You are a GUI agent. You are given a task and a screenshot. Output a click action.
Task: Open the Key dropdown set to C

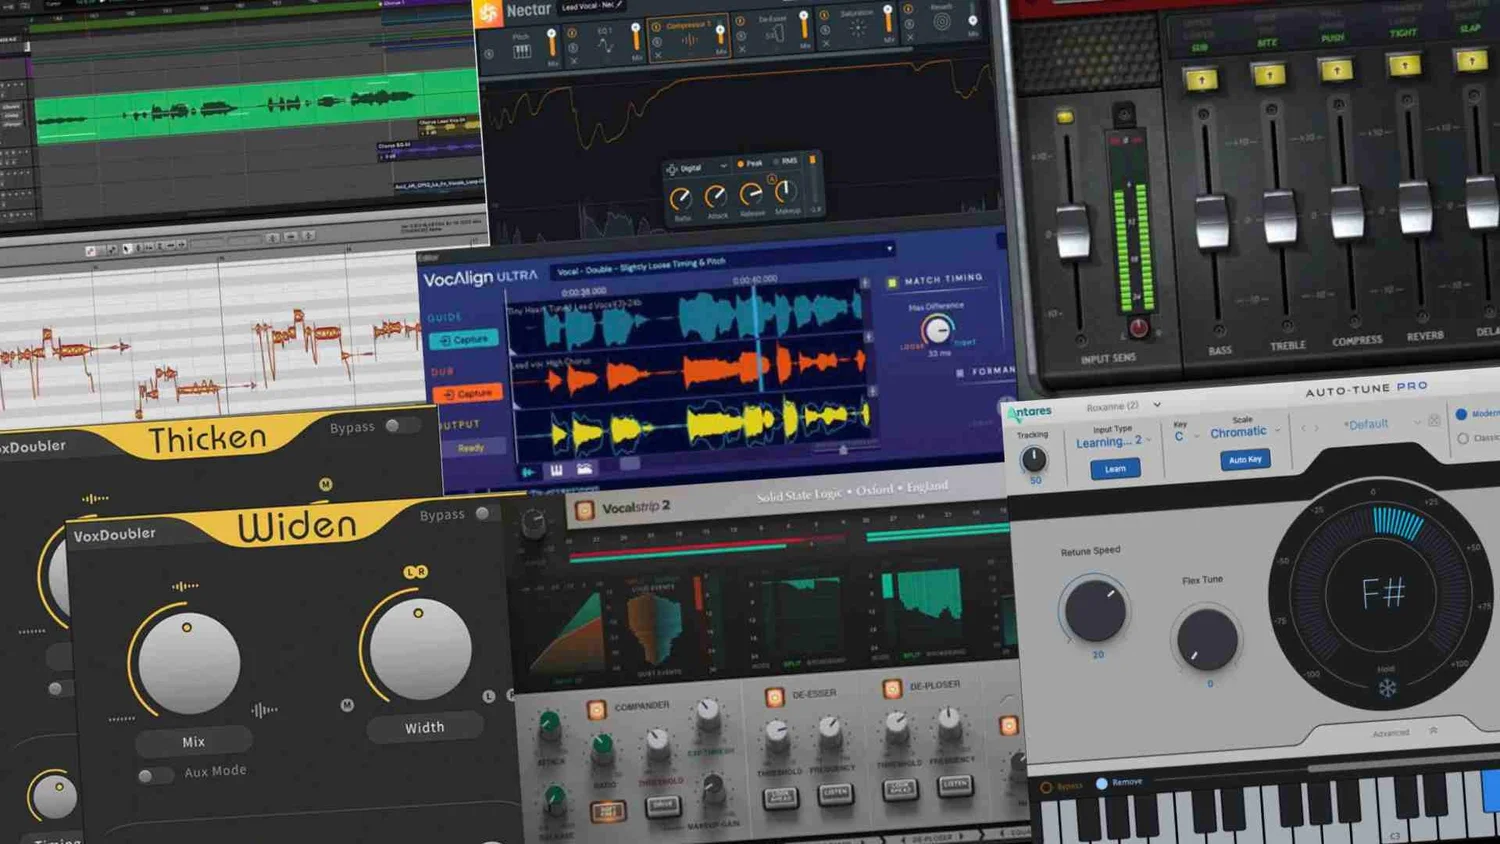(x=1182, y=434)
